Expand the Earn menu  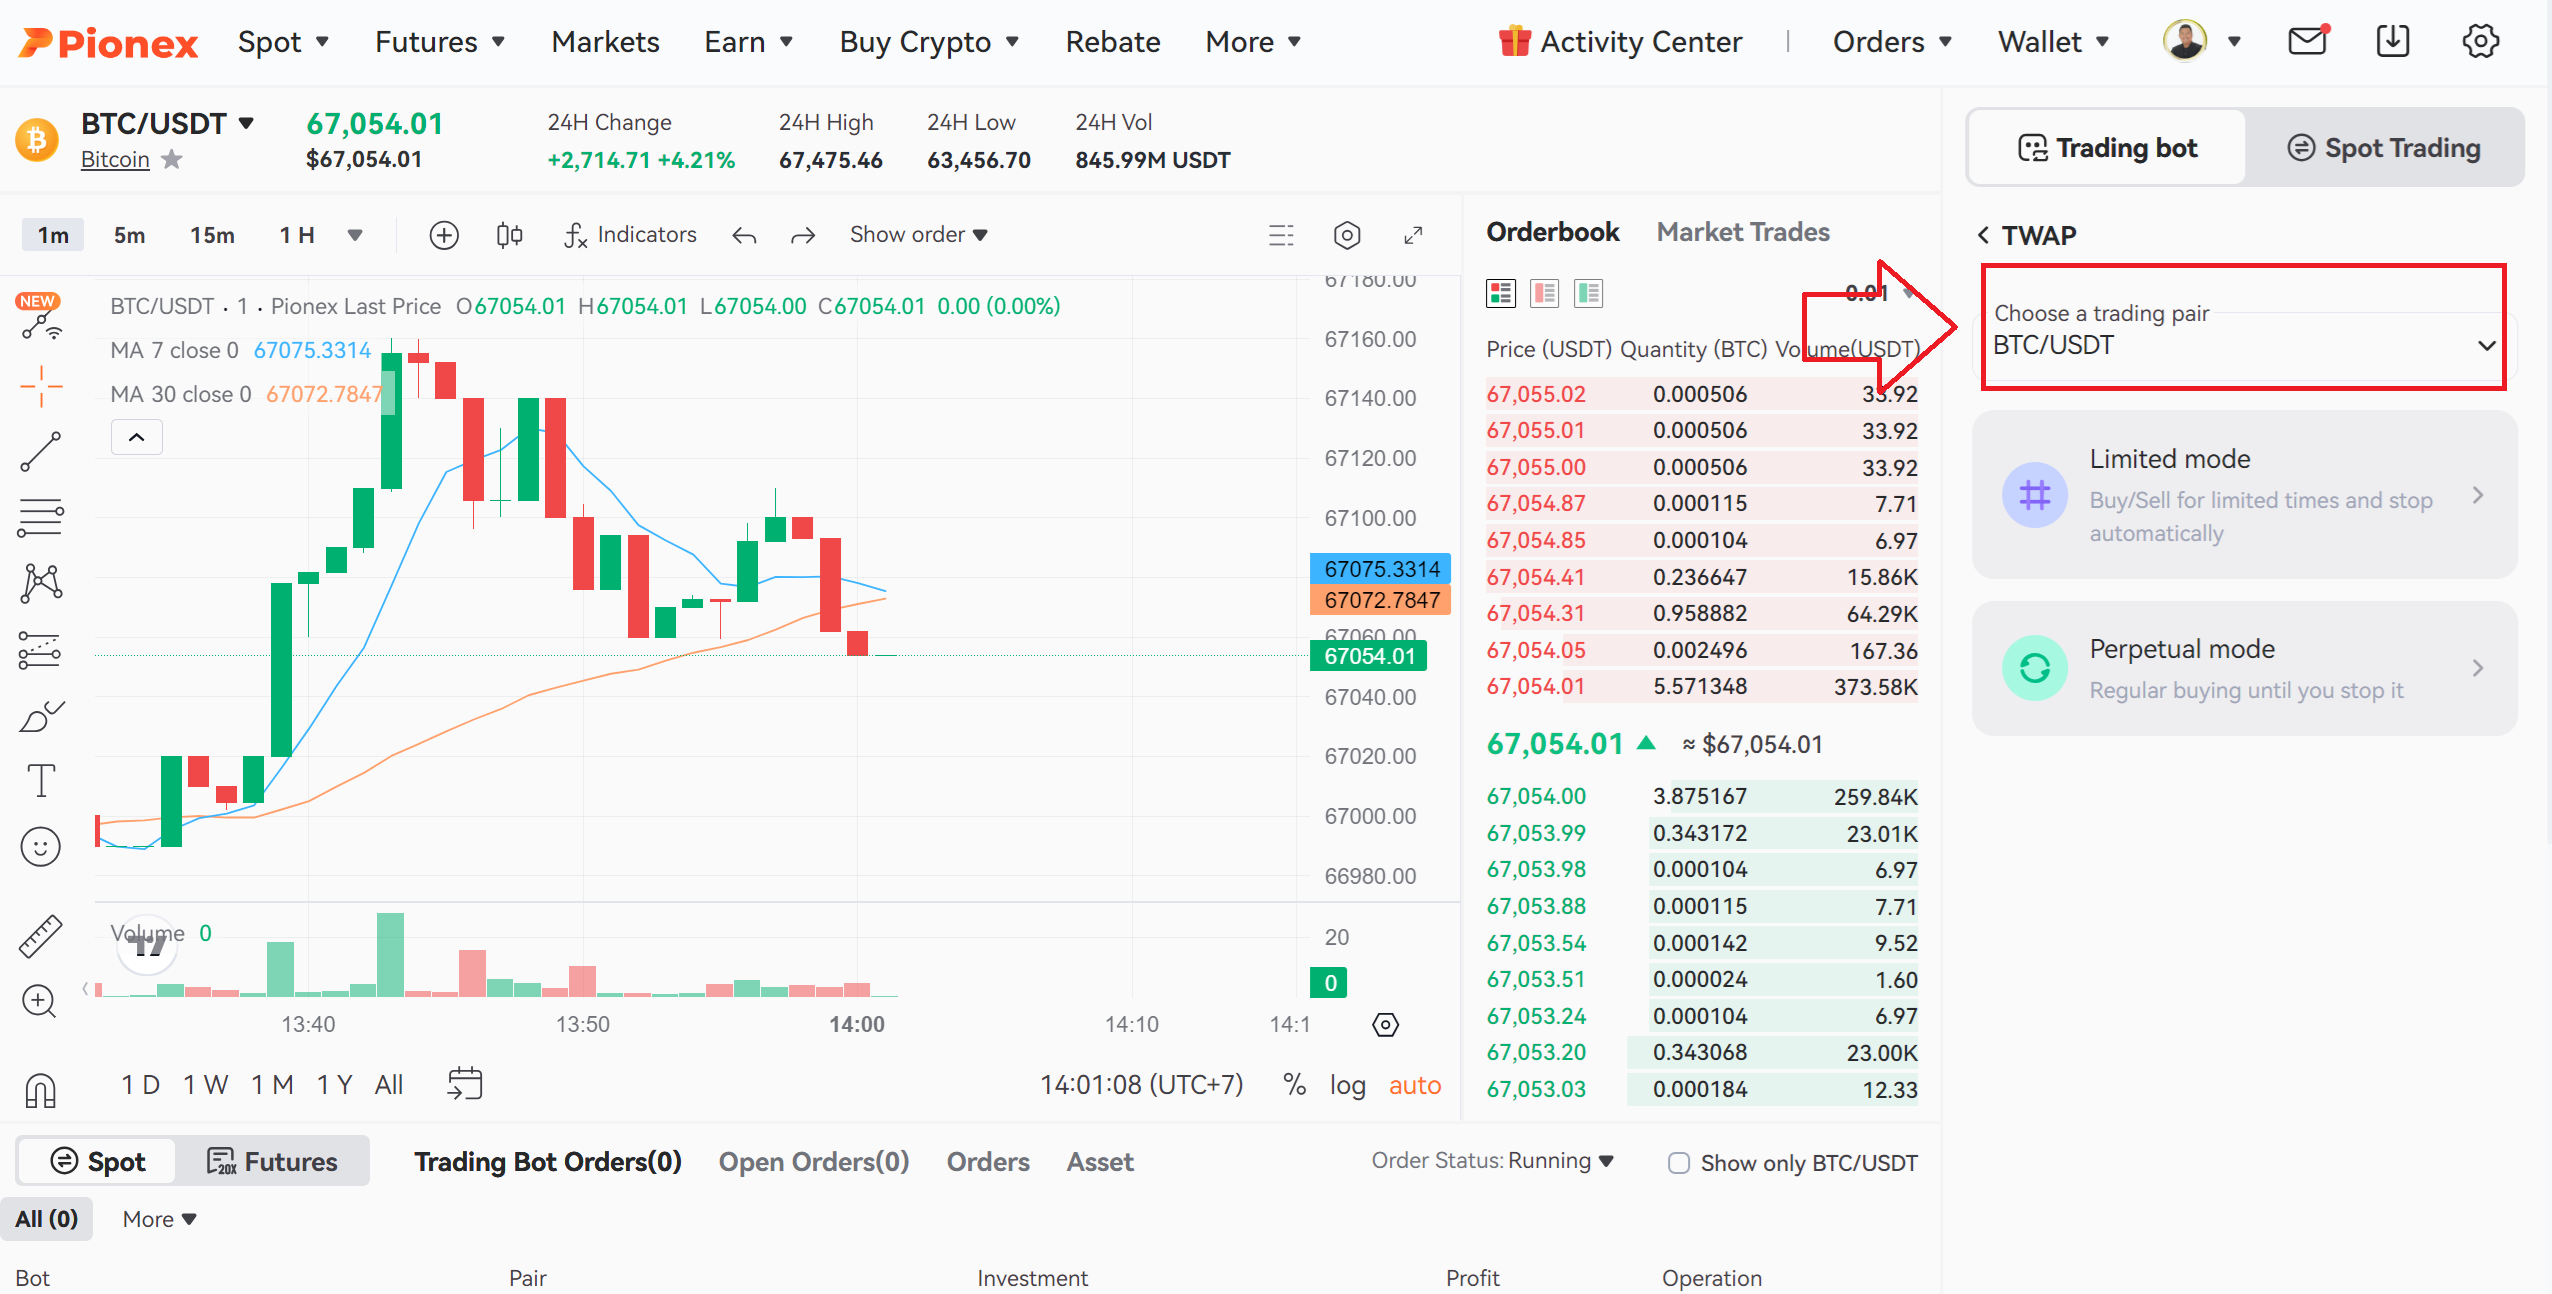tap(749, 42)
